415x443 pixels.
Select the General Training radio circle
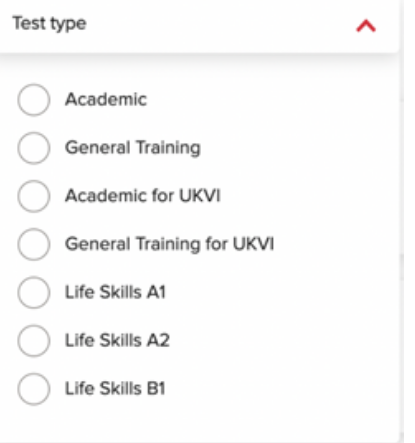coord(34,148)
